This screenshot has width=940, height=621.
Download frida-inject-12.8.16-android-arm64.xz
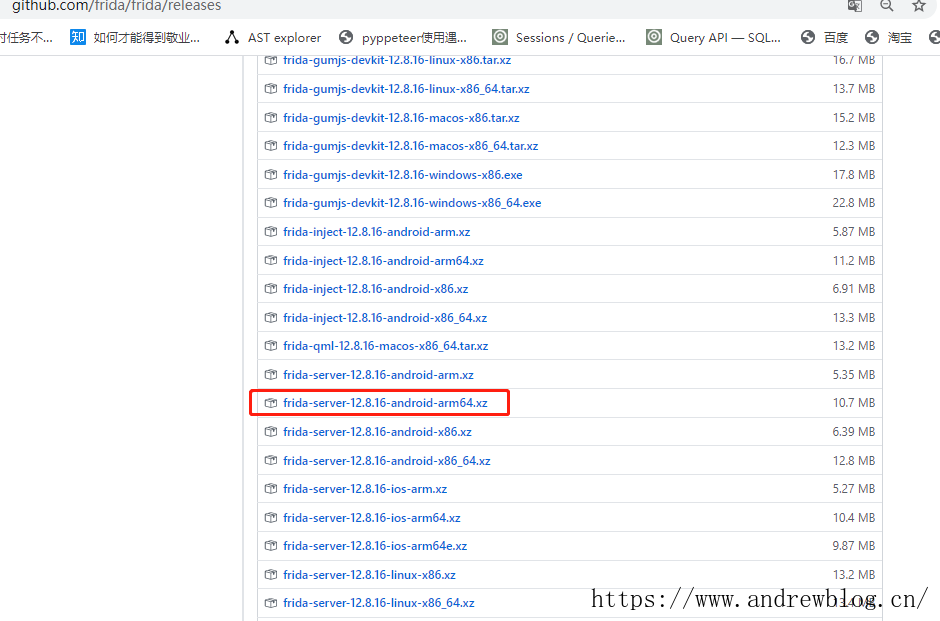click(383, 261)
